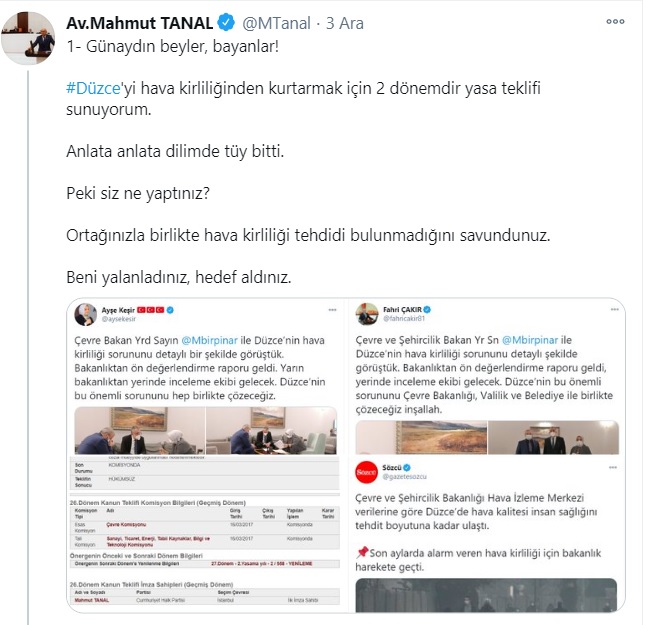The image size is (649, 625).
Task: Open more options on the Sözcü tweet
Action: coord(613,467)
